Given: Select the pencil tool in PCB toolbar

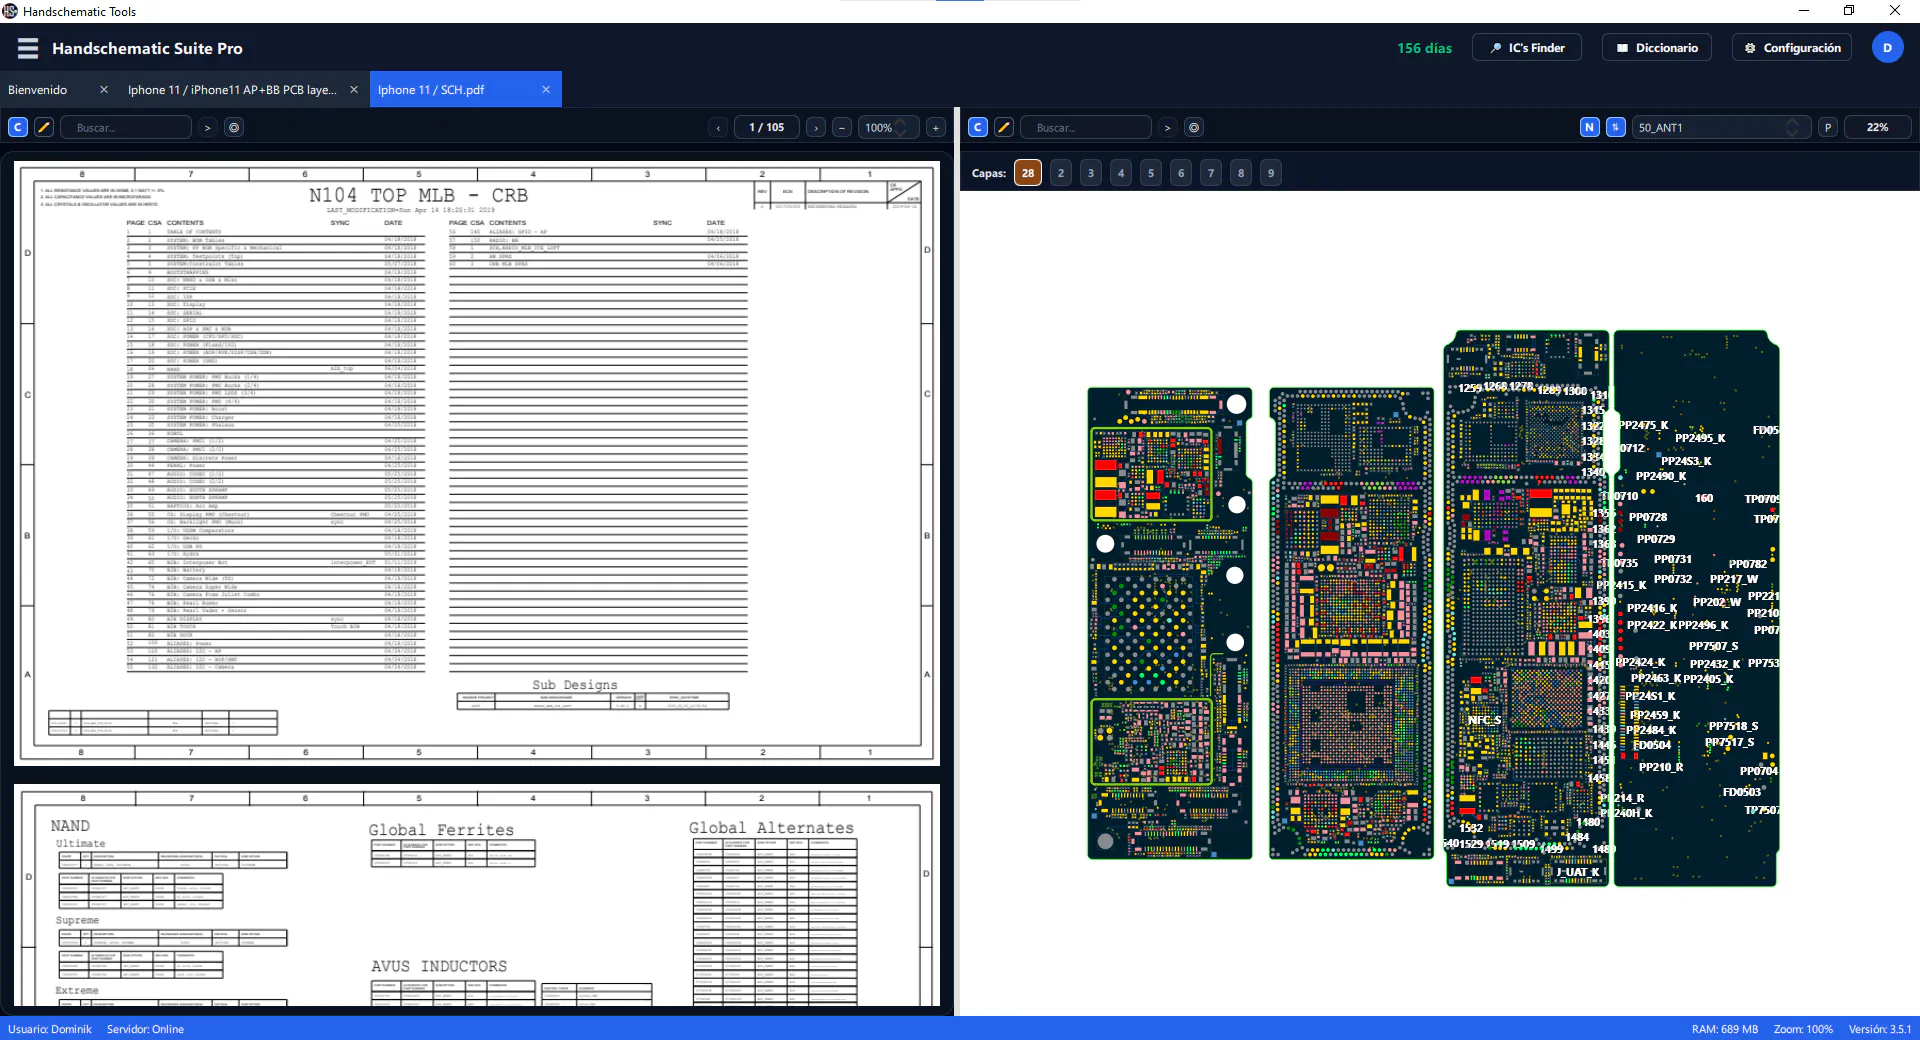Looking at the screenshot, I should pos(1004,127).
